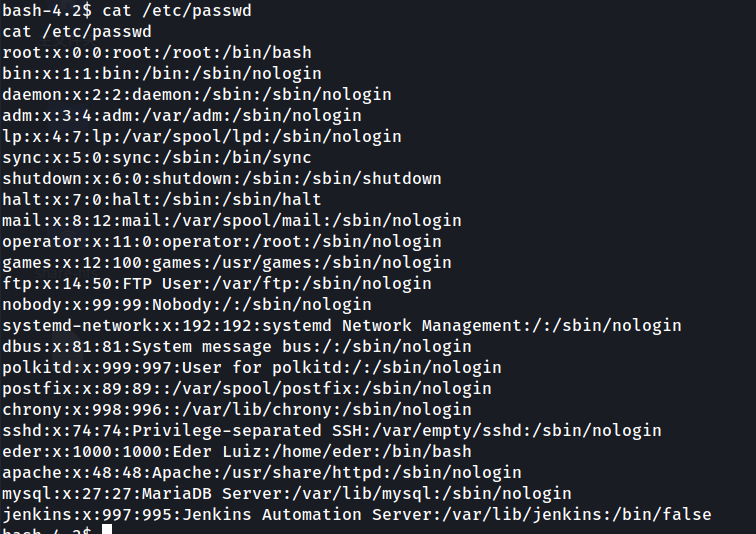Click the sshd Privilege-separated SSH line

(331, 430)
